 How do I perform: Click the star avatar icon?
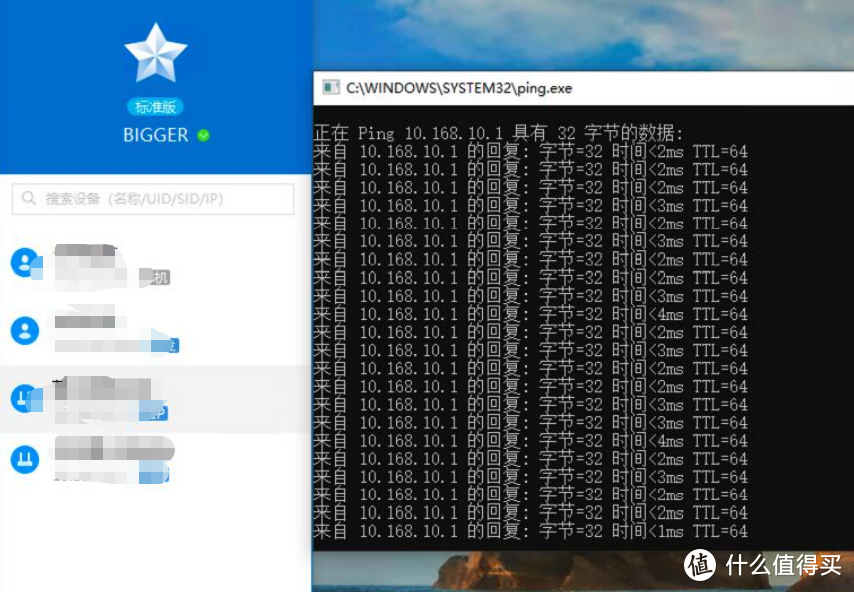pyautogui.click(x=155, y=53)
